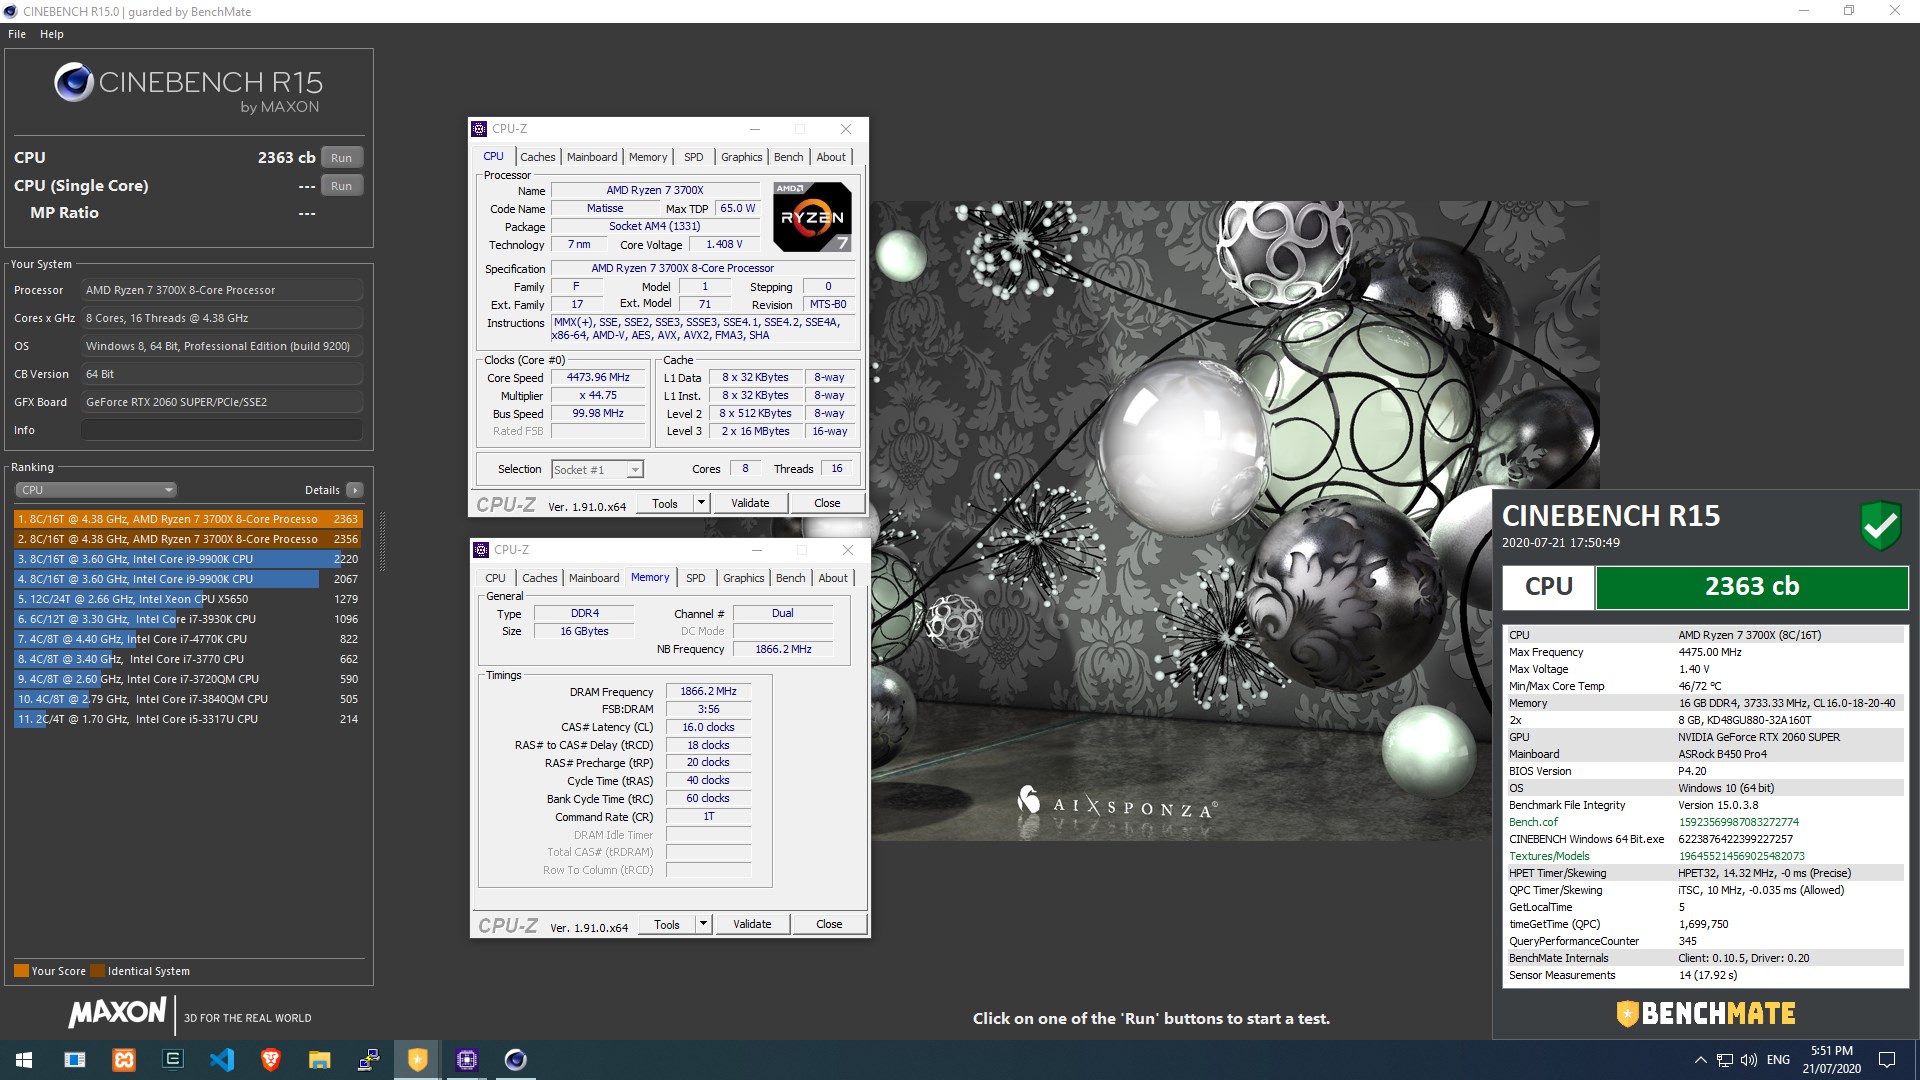Click Validate in upper CPU-Z window
1920x1080 pixels.
[751, 503]
